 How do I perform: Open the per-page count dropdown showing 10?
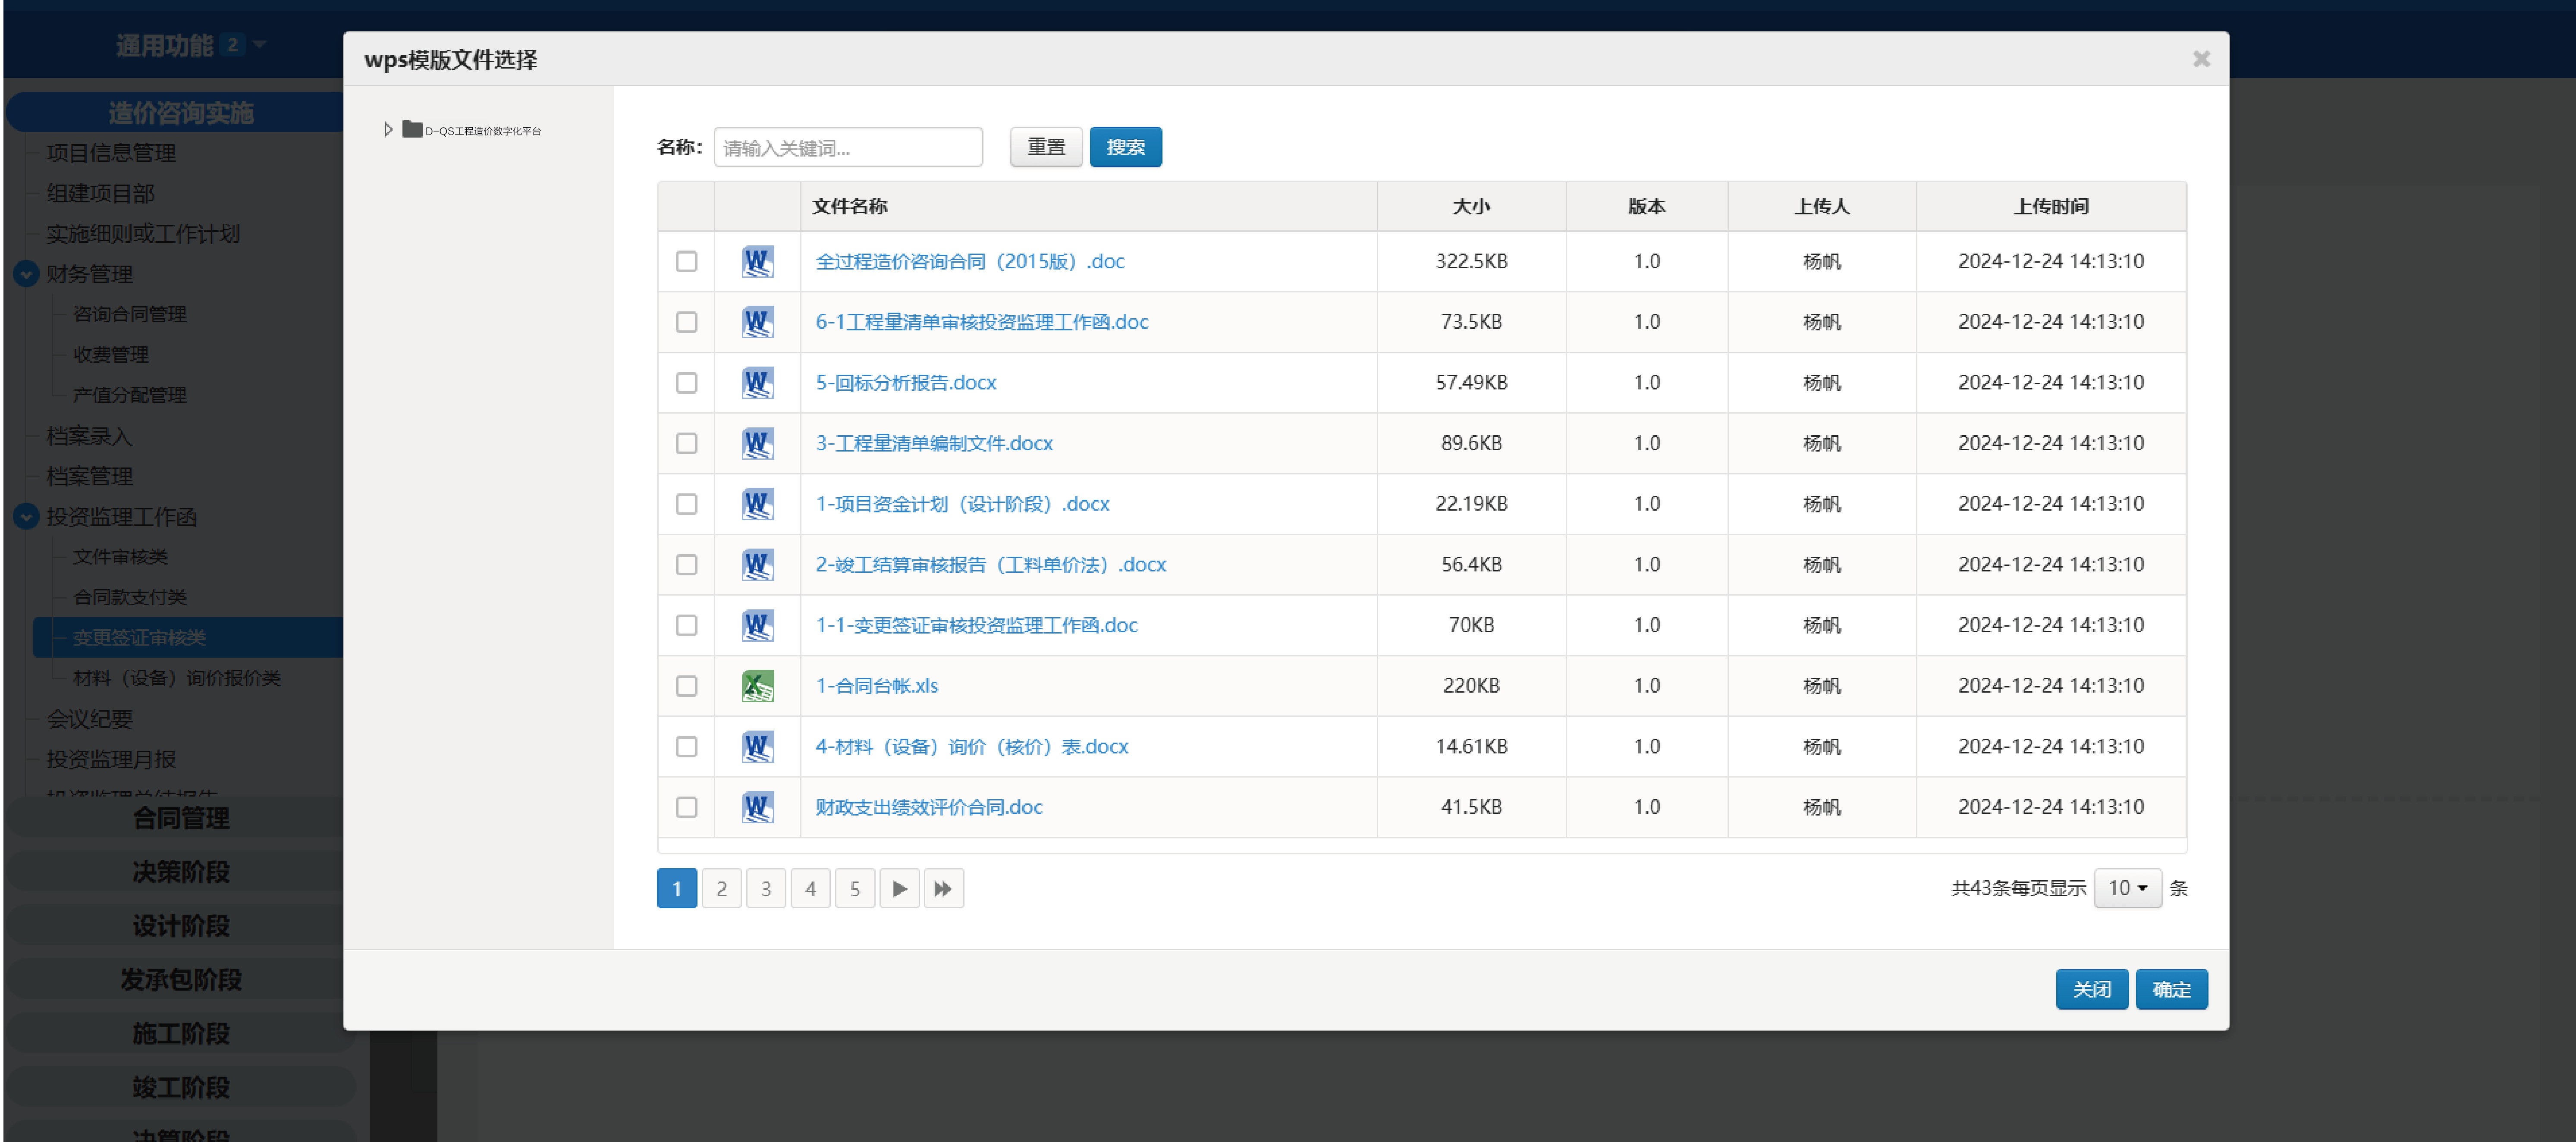pyautogui.click(x=2127, y=888)
